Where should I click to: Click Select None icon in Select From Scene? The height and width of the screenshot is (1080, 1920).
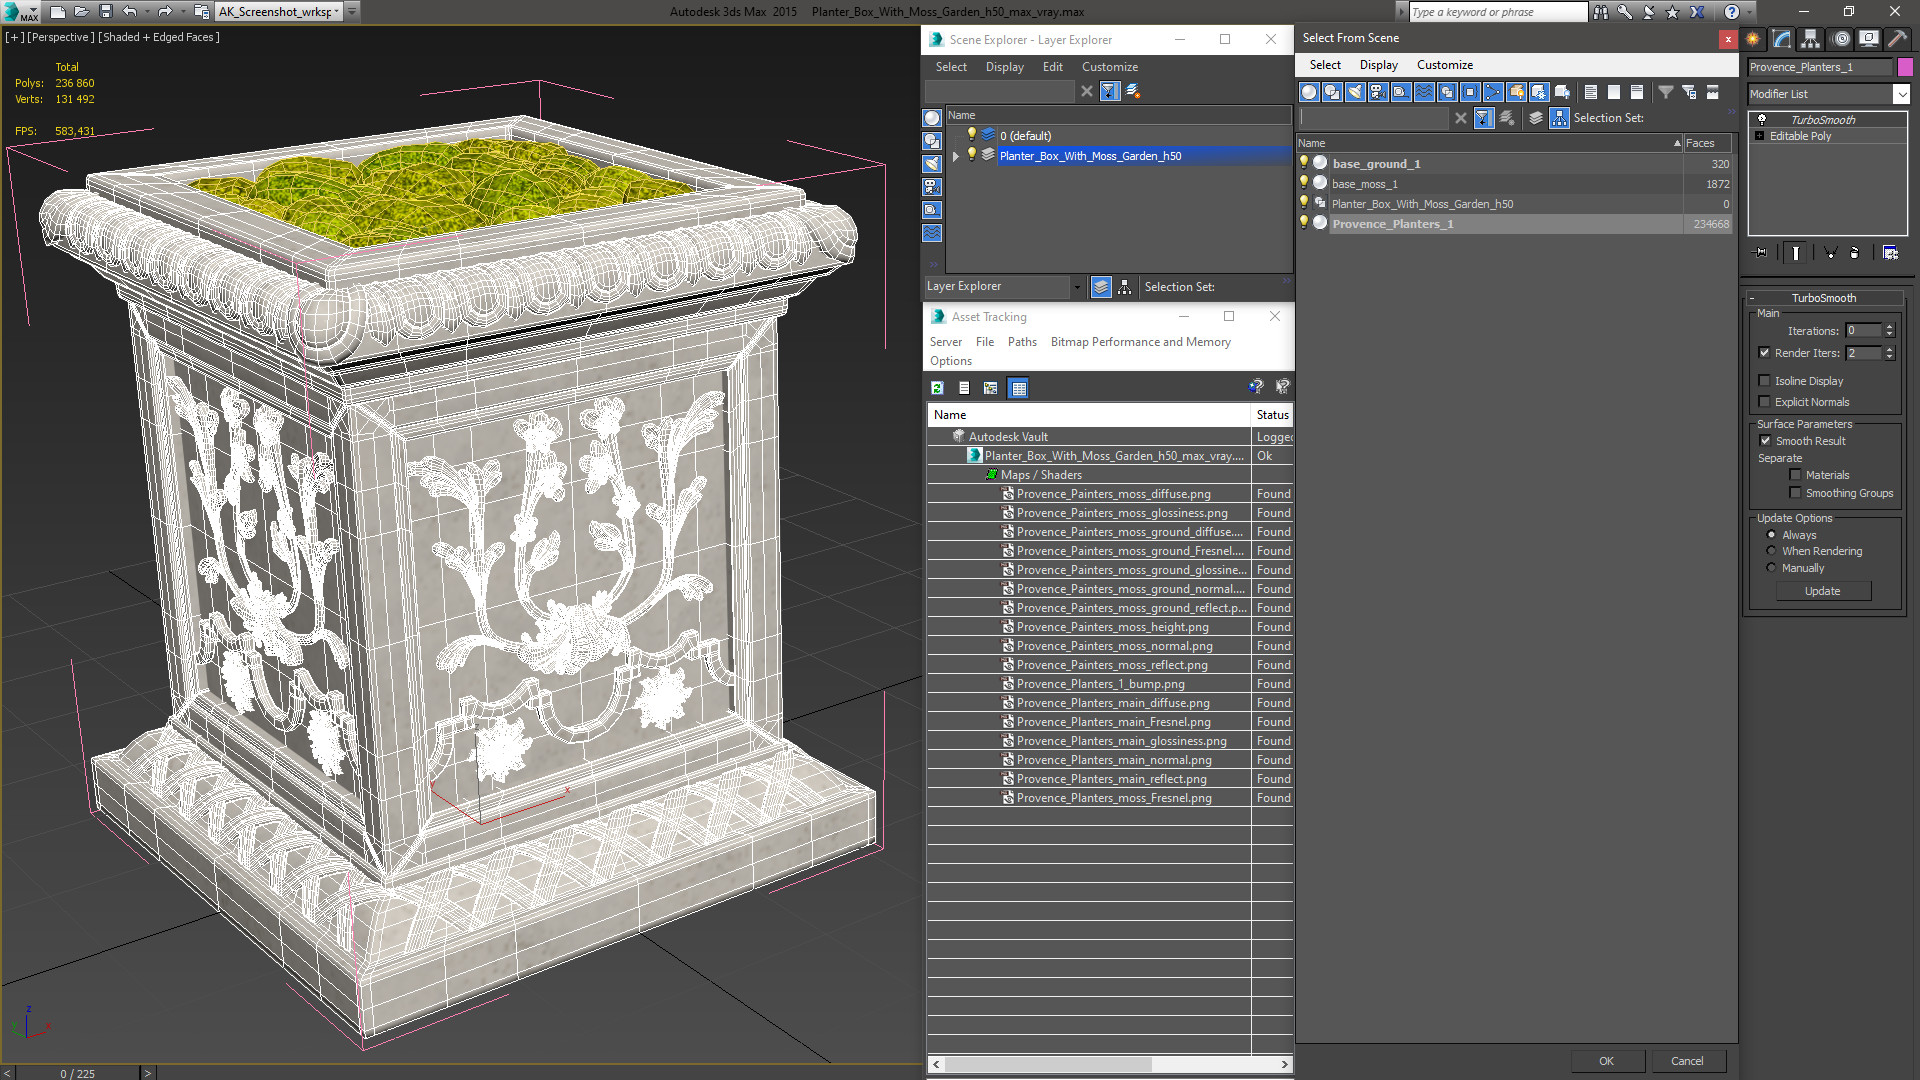pyautogui.click(x=1614, y=92)
